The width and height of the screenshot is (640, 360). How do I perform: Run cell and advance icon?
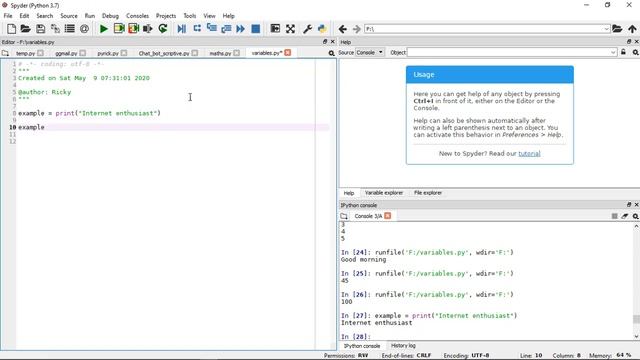133,29
